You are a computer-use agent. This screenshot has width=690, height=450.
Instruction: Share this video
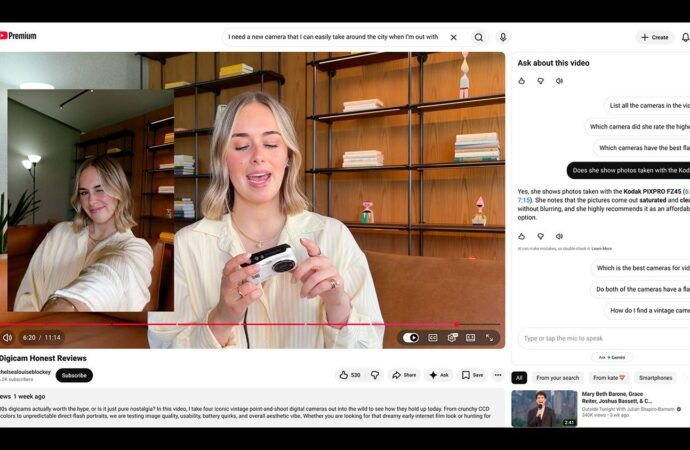[x=404, y=375]
